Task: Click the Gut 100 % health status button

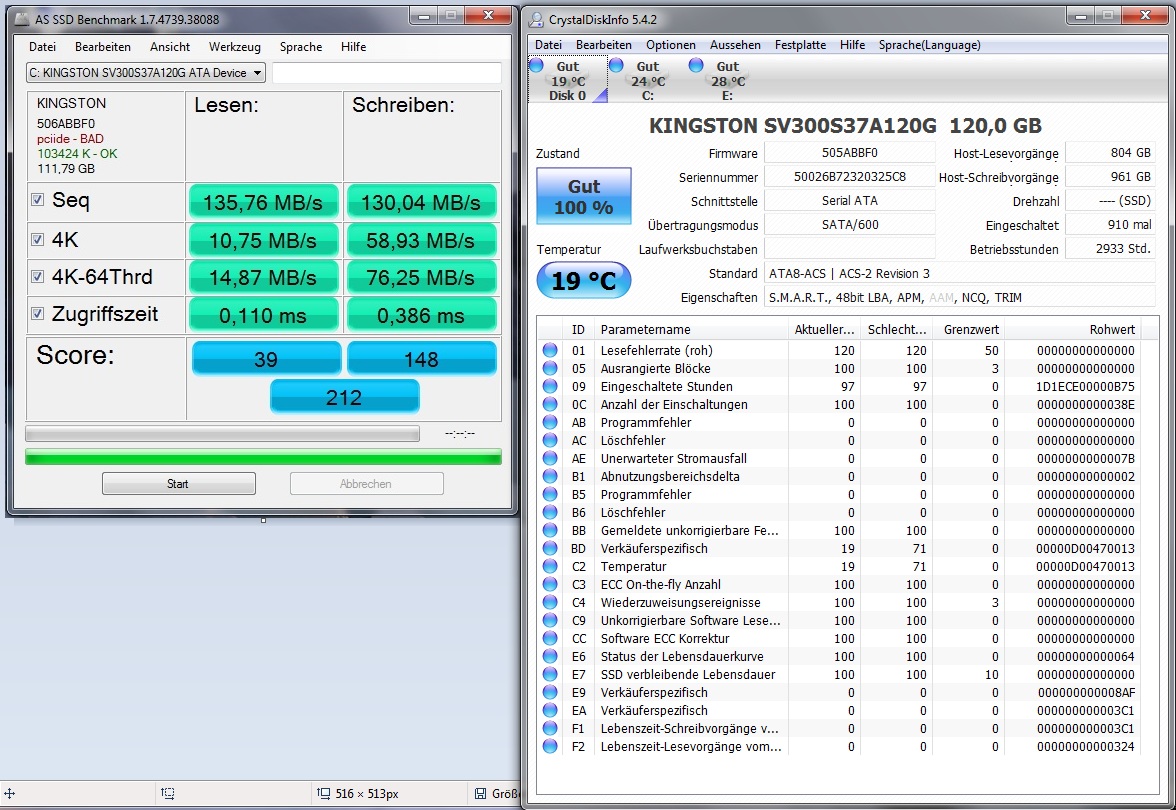Action: (584, 196)
